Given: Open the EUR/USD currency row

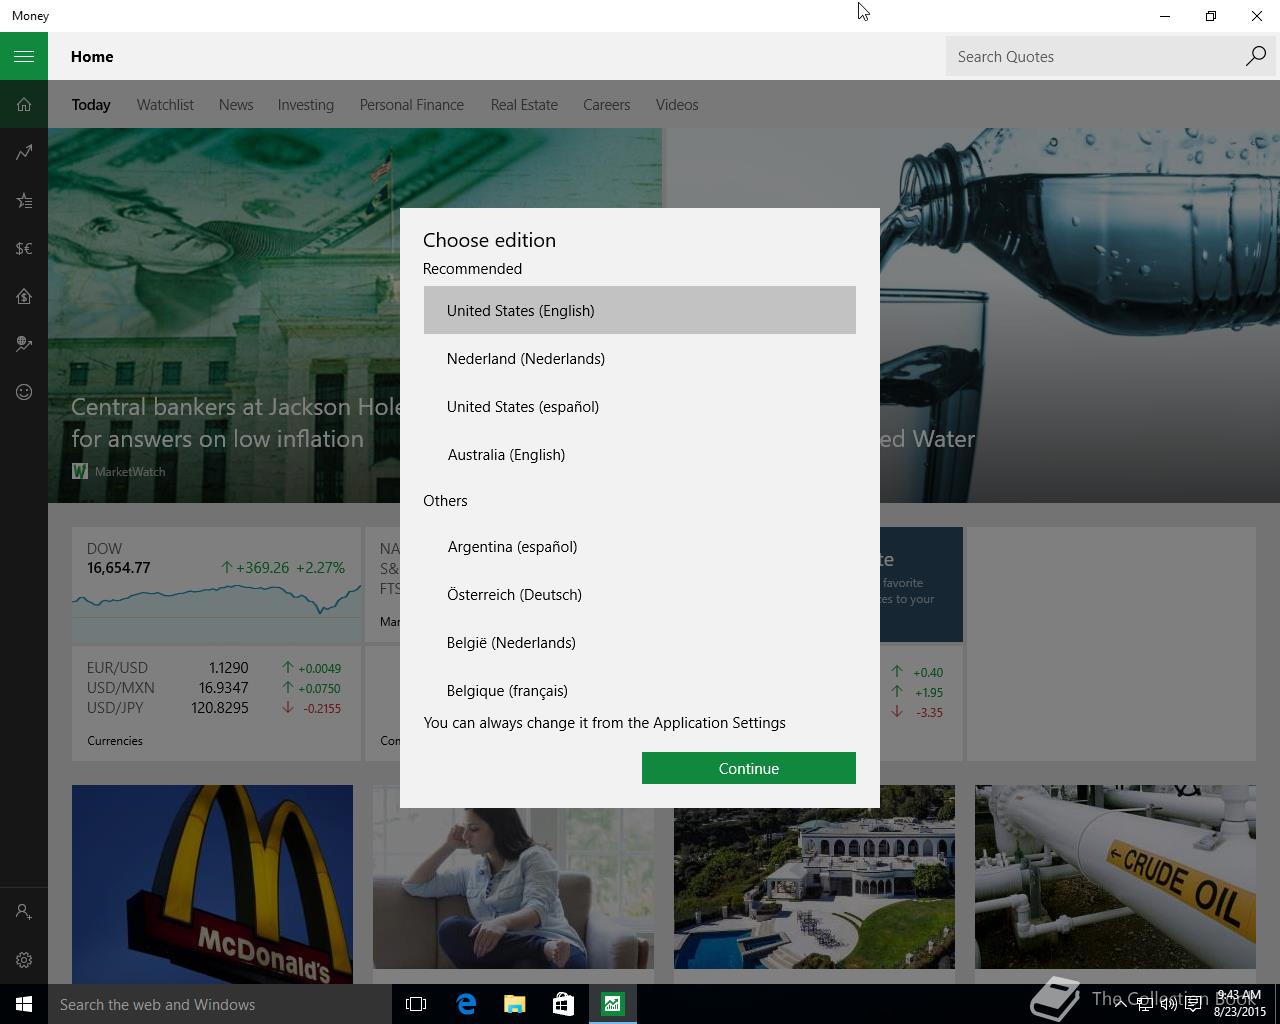Looking at the screenshot, I should coord(214,667).
